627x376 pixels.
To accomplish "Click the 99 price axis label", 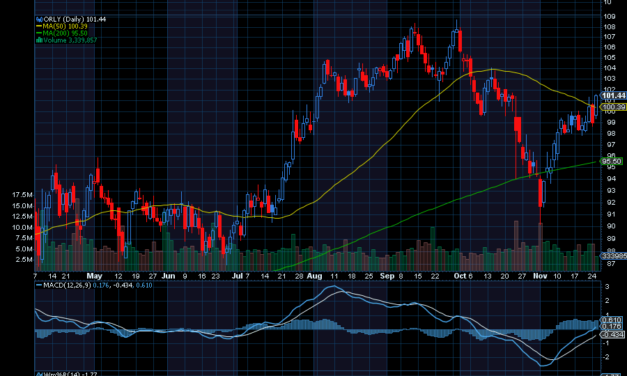I will 611,122.
